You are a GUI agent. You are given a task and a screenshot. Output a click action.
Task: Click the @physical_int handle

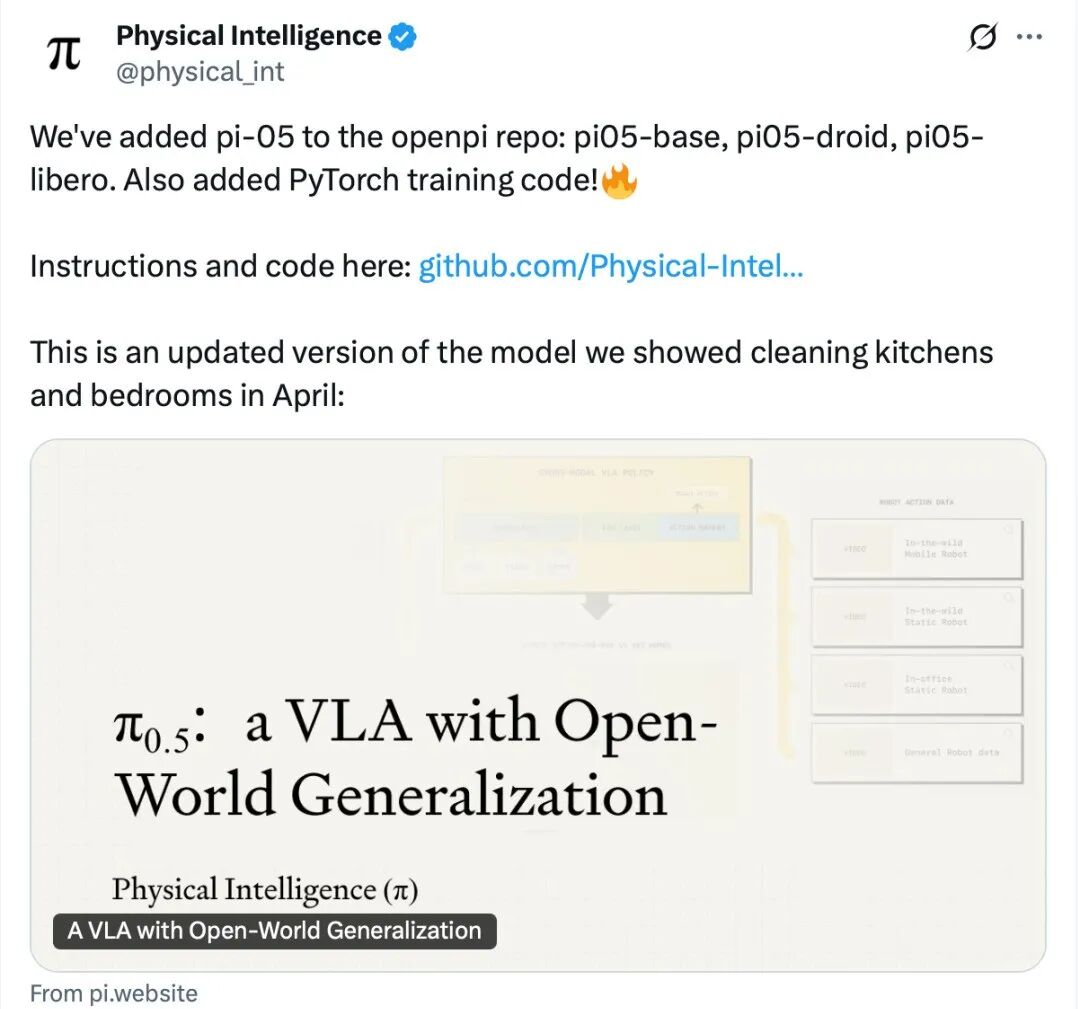200,72
